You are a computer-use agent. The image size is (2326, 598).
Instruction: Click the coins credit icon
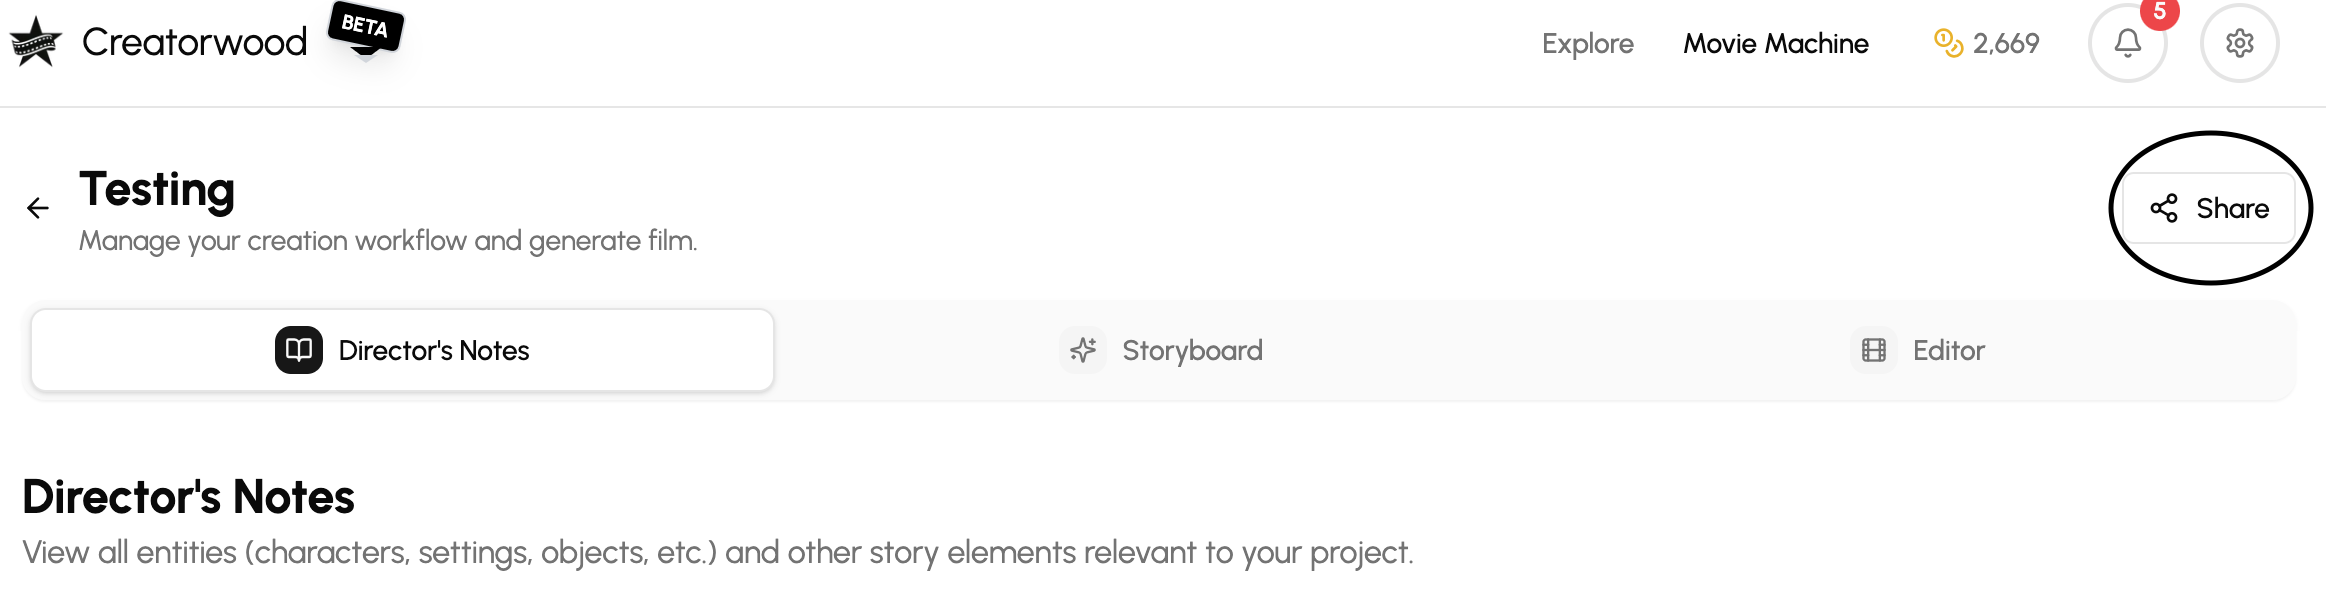(1948, 43)
